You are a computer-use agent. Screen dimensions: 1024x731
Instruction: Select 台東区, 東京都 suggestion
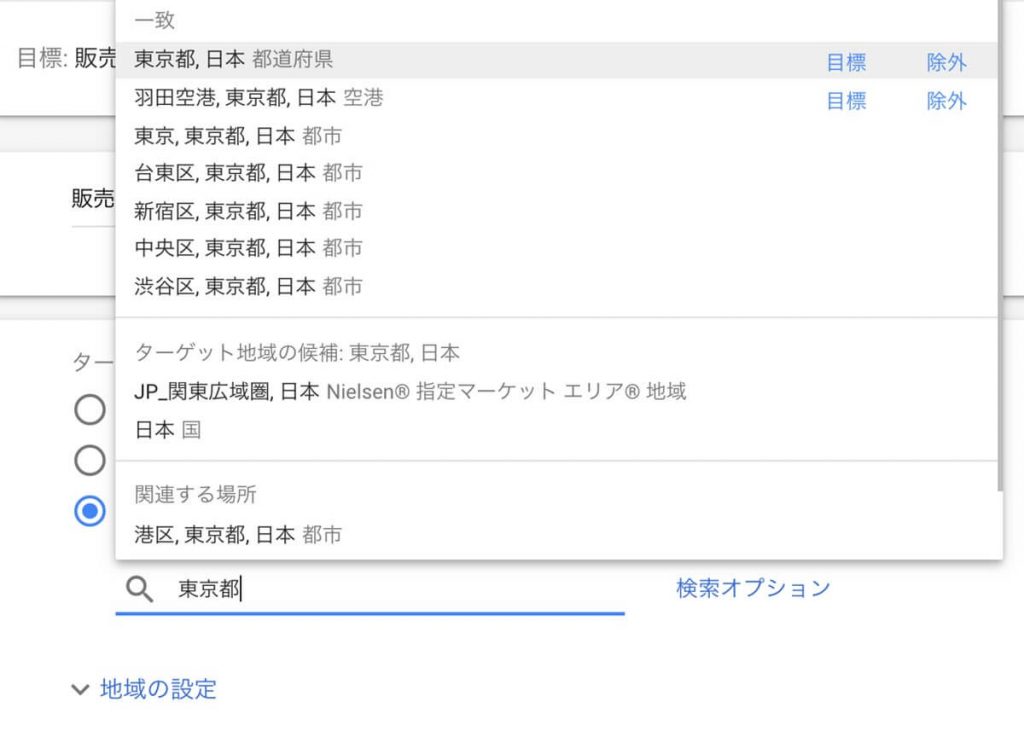tap(248, 173)
